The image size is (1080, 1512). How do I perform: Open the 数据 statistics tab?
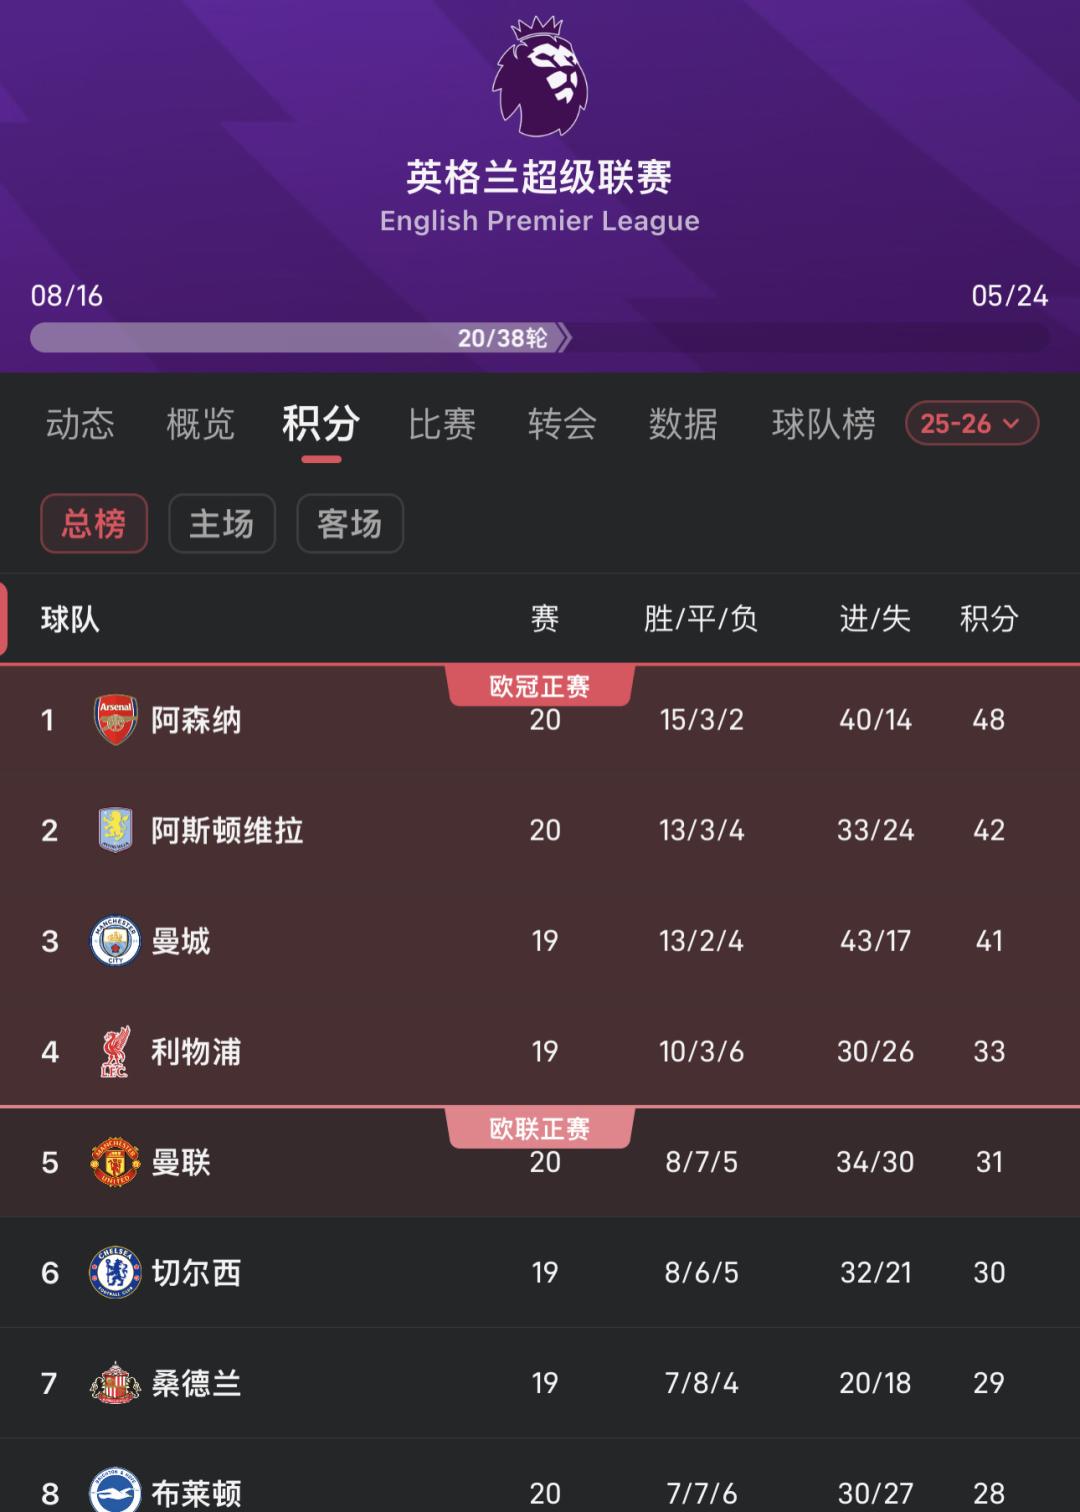[683, 424]
